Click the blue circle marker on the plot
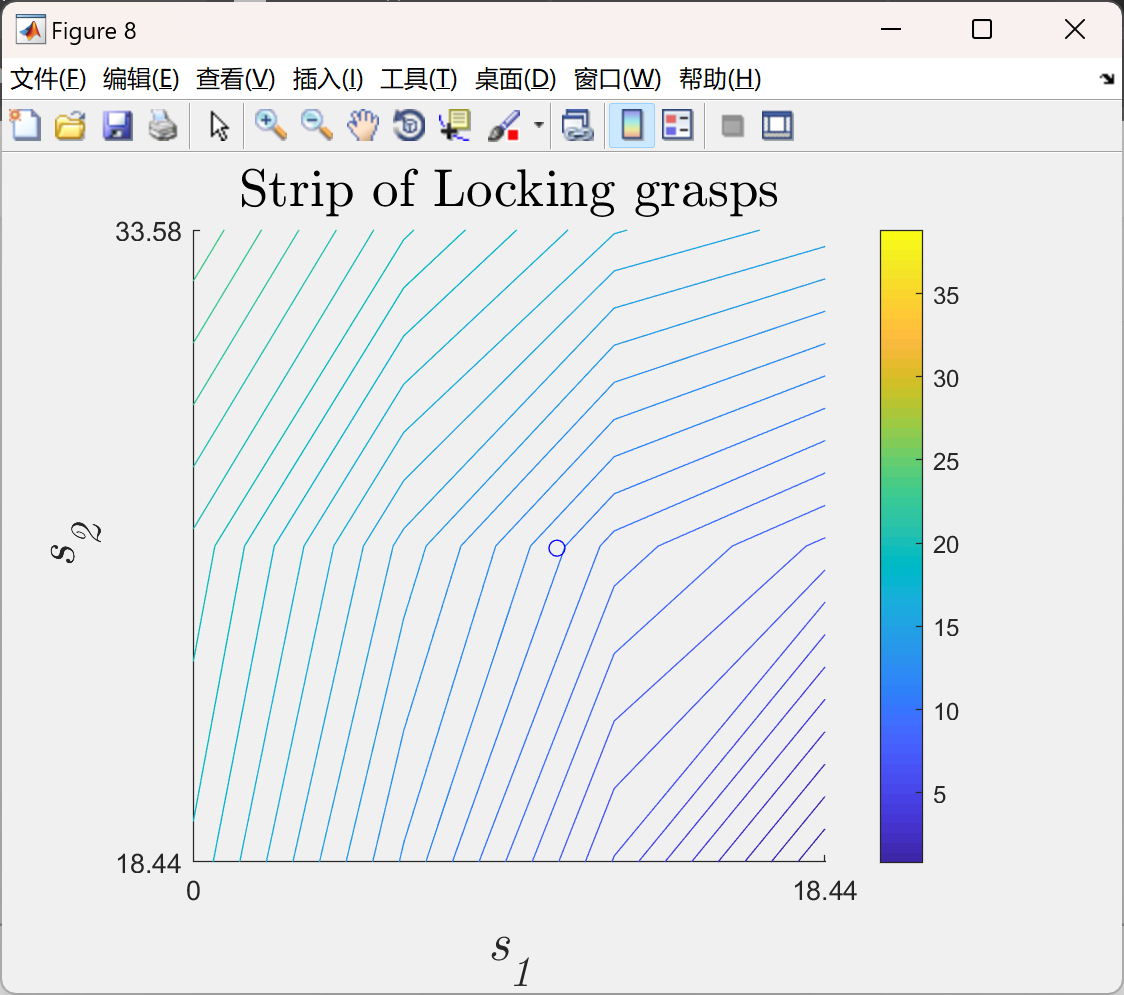 click(x=557, y=548)
